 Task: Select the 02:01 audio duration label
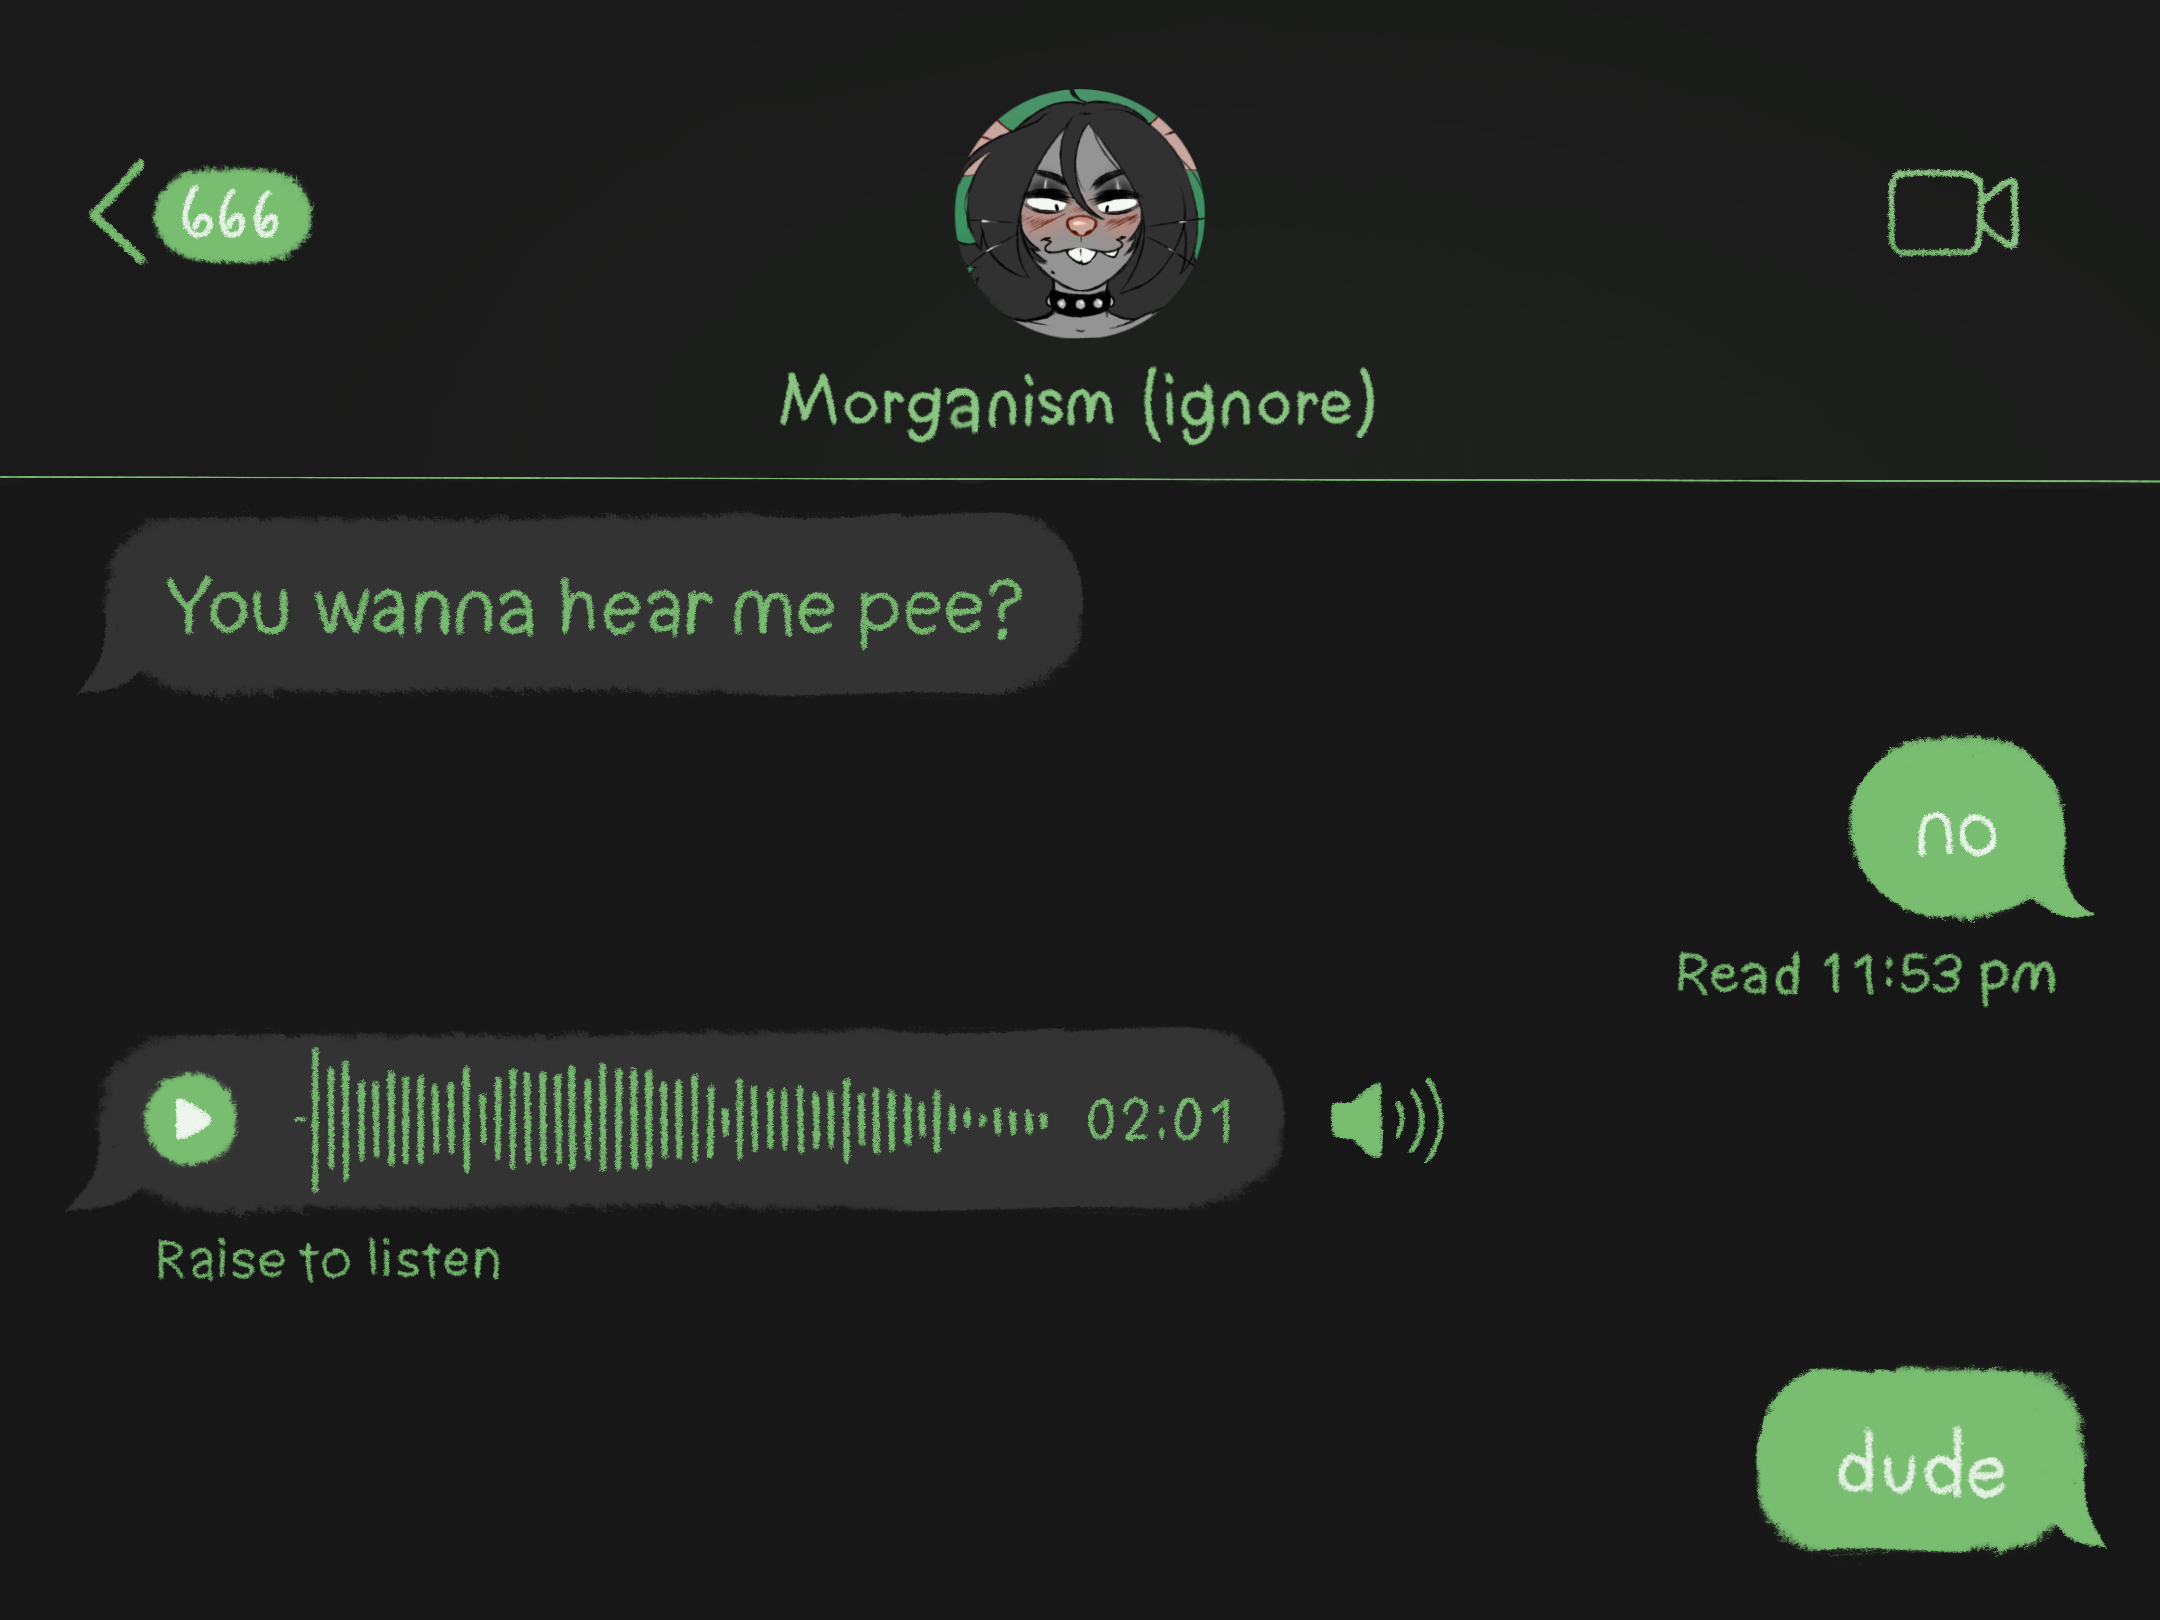pyautogui.click(x=1160, y=1120)
